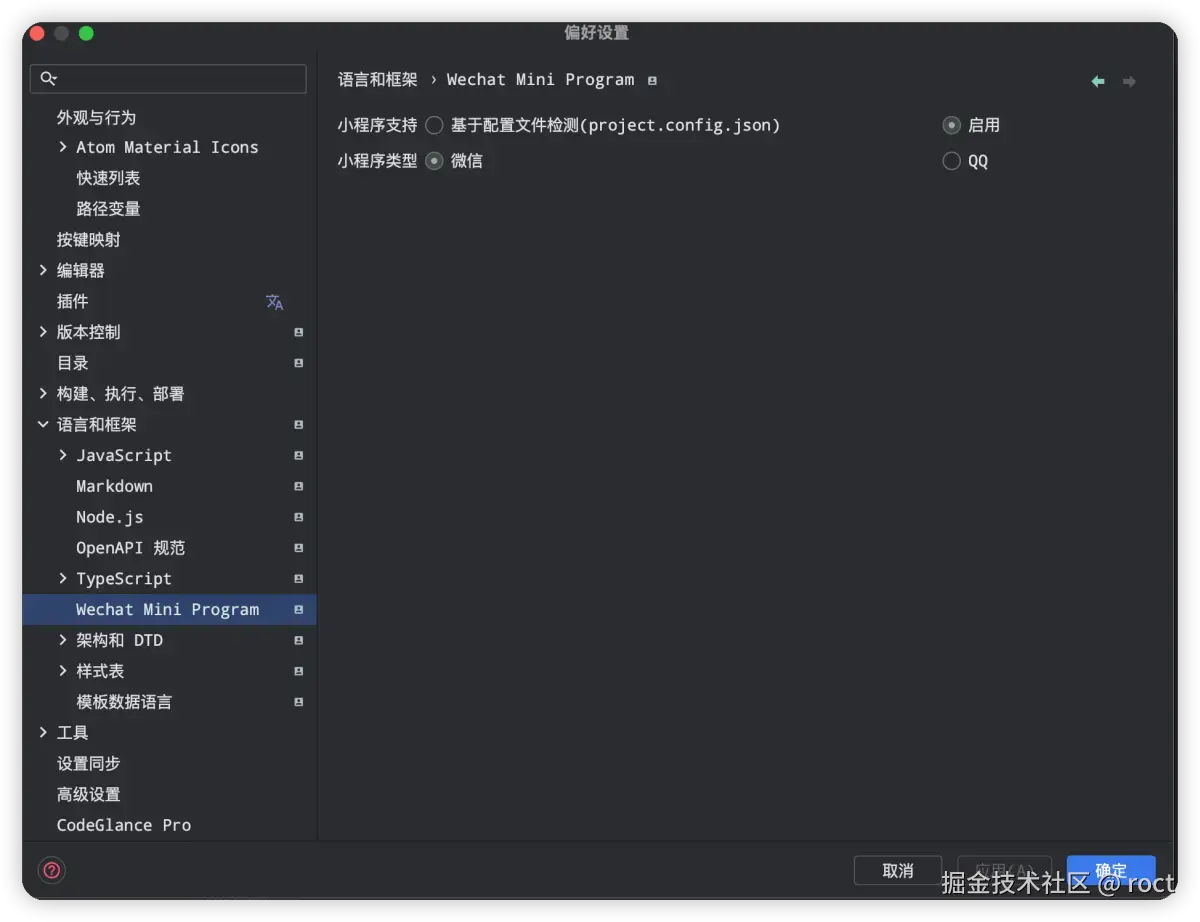Select 模板数据语言 tree item
This screenshot has height=922, width=1200.
(x=124, y=703)
